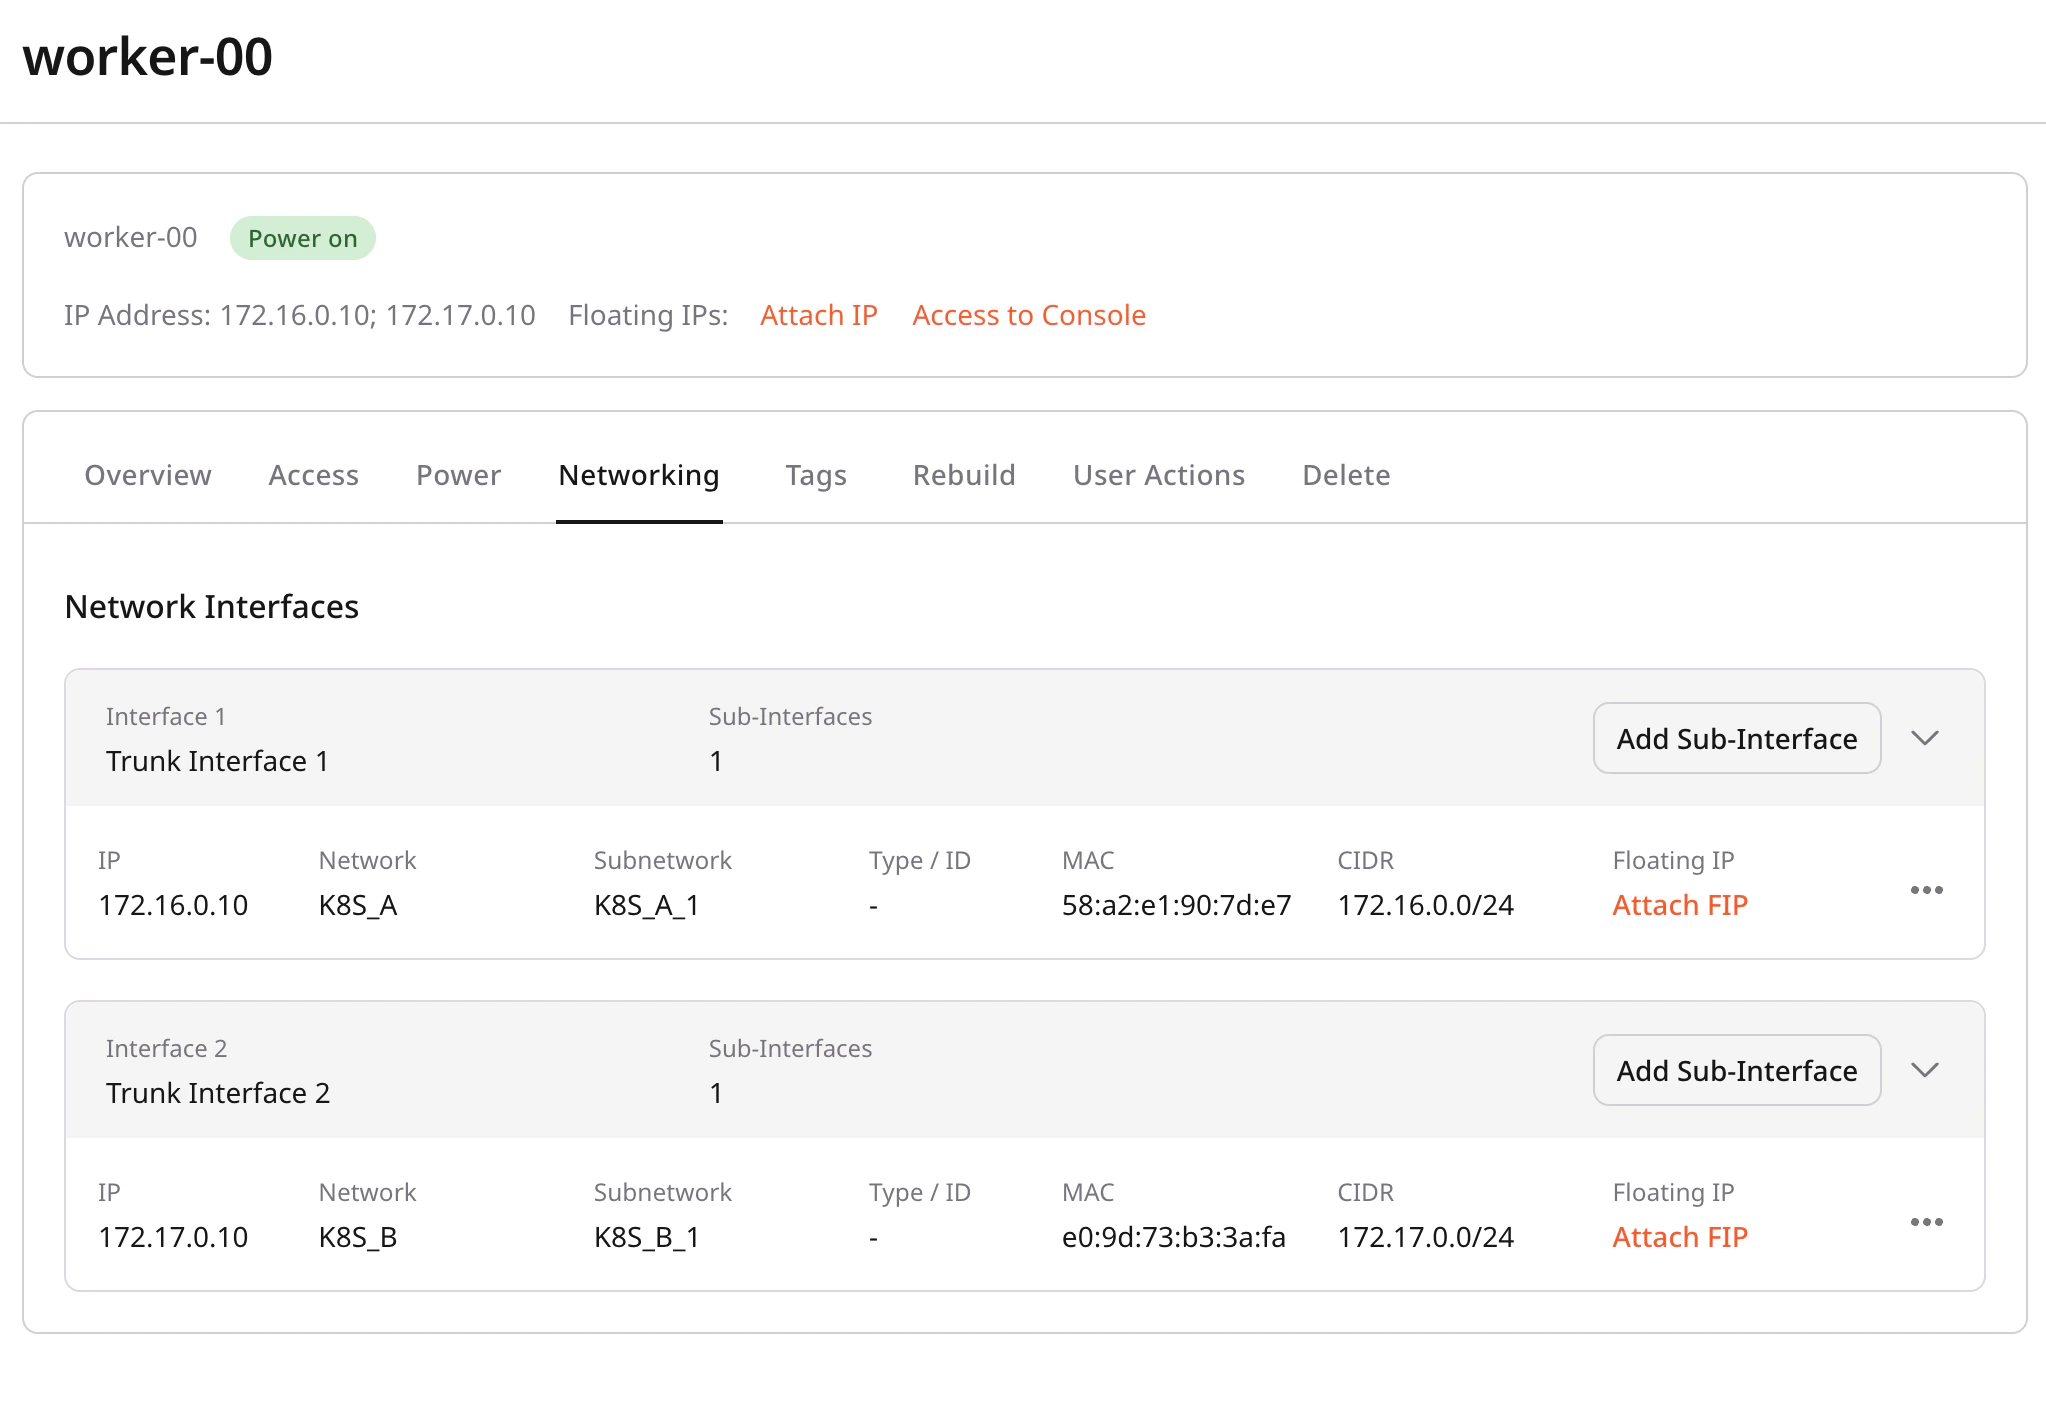The width and height of the screenshot is (2046, 1406).
Task: Click the Trunk Interface 1 name
Action: pos(217,761)
